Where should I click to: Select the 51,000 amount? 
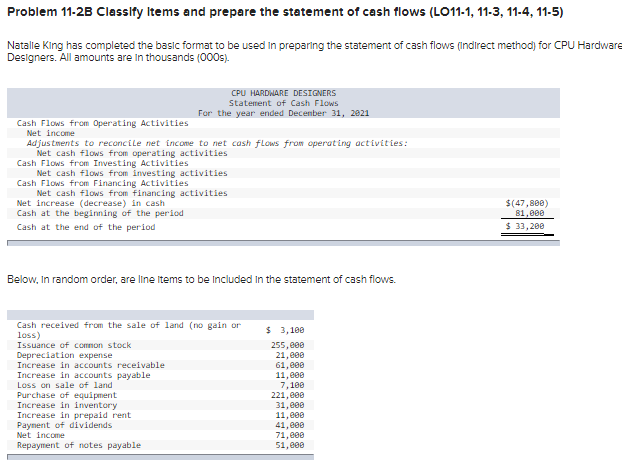(290, 445)
